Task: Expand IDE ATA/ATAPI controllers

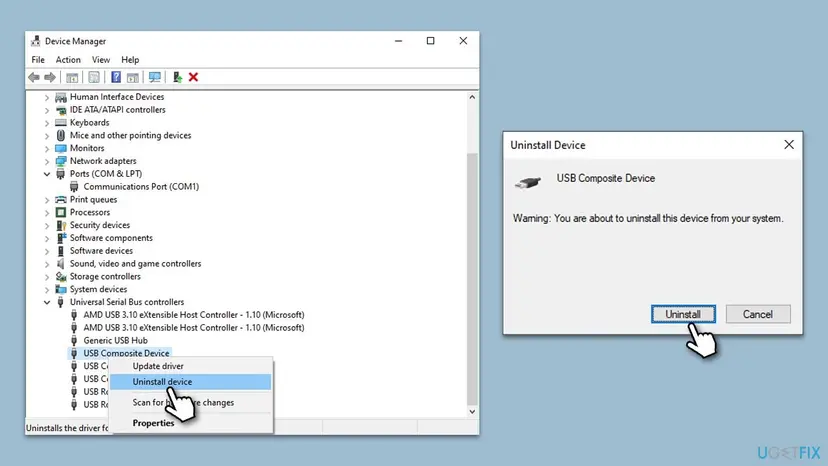Action: tap(47, 110)
